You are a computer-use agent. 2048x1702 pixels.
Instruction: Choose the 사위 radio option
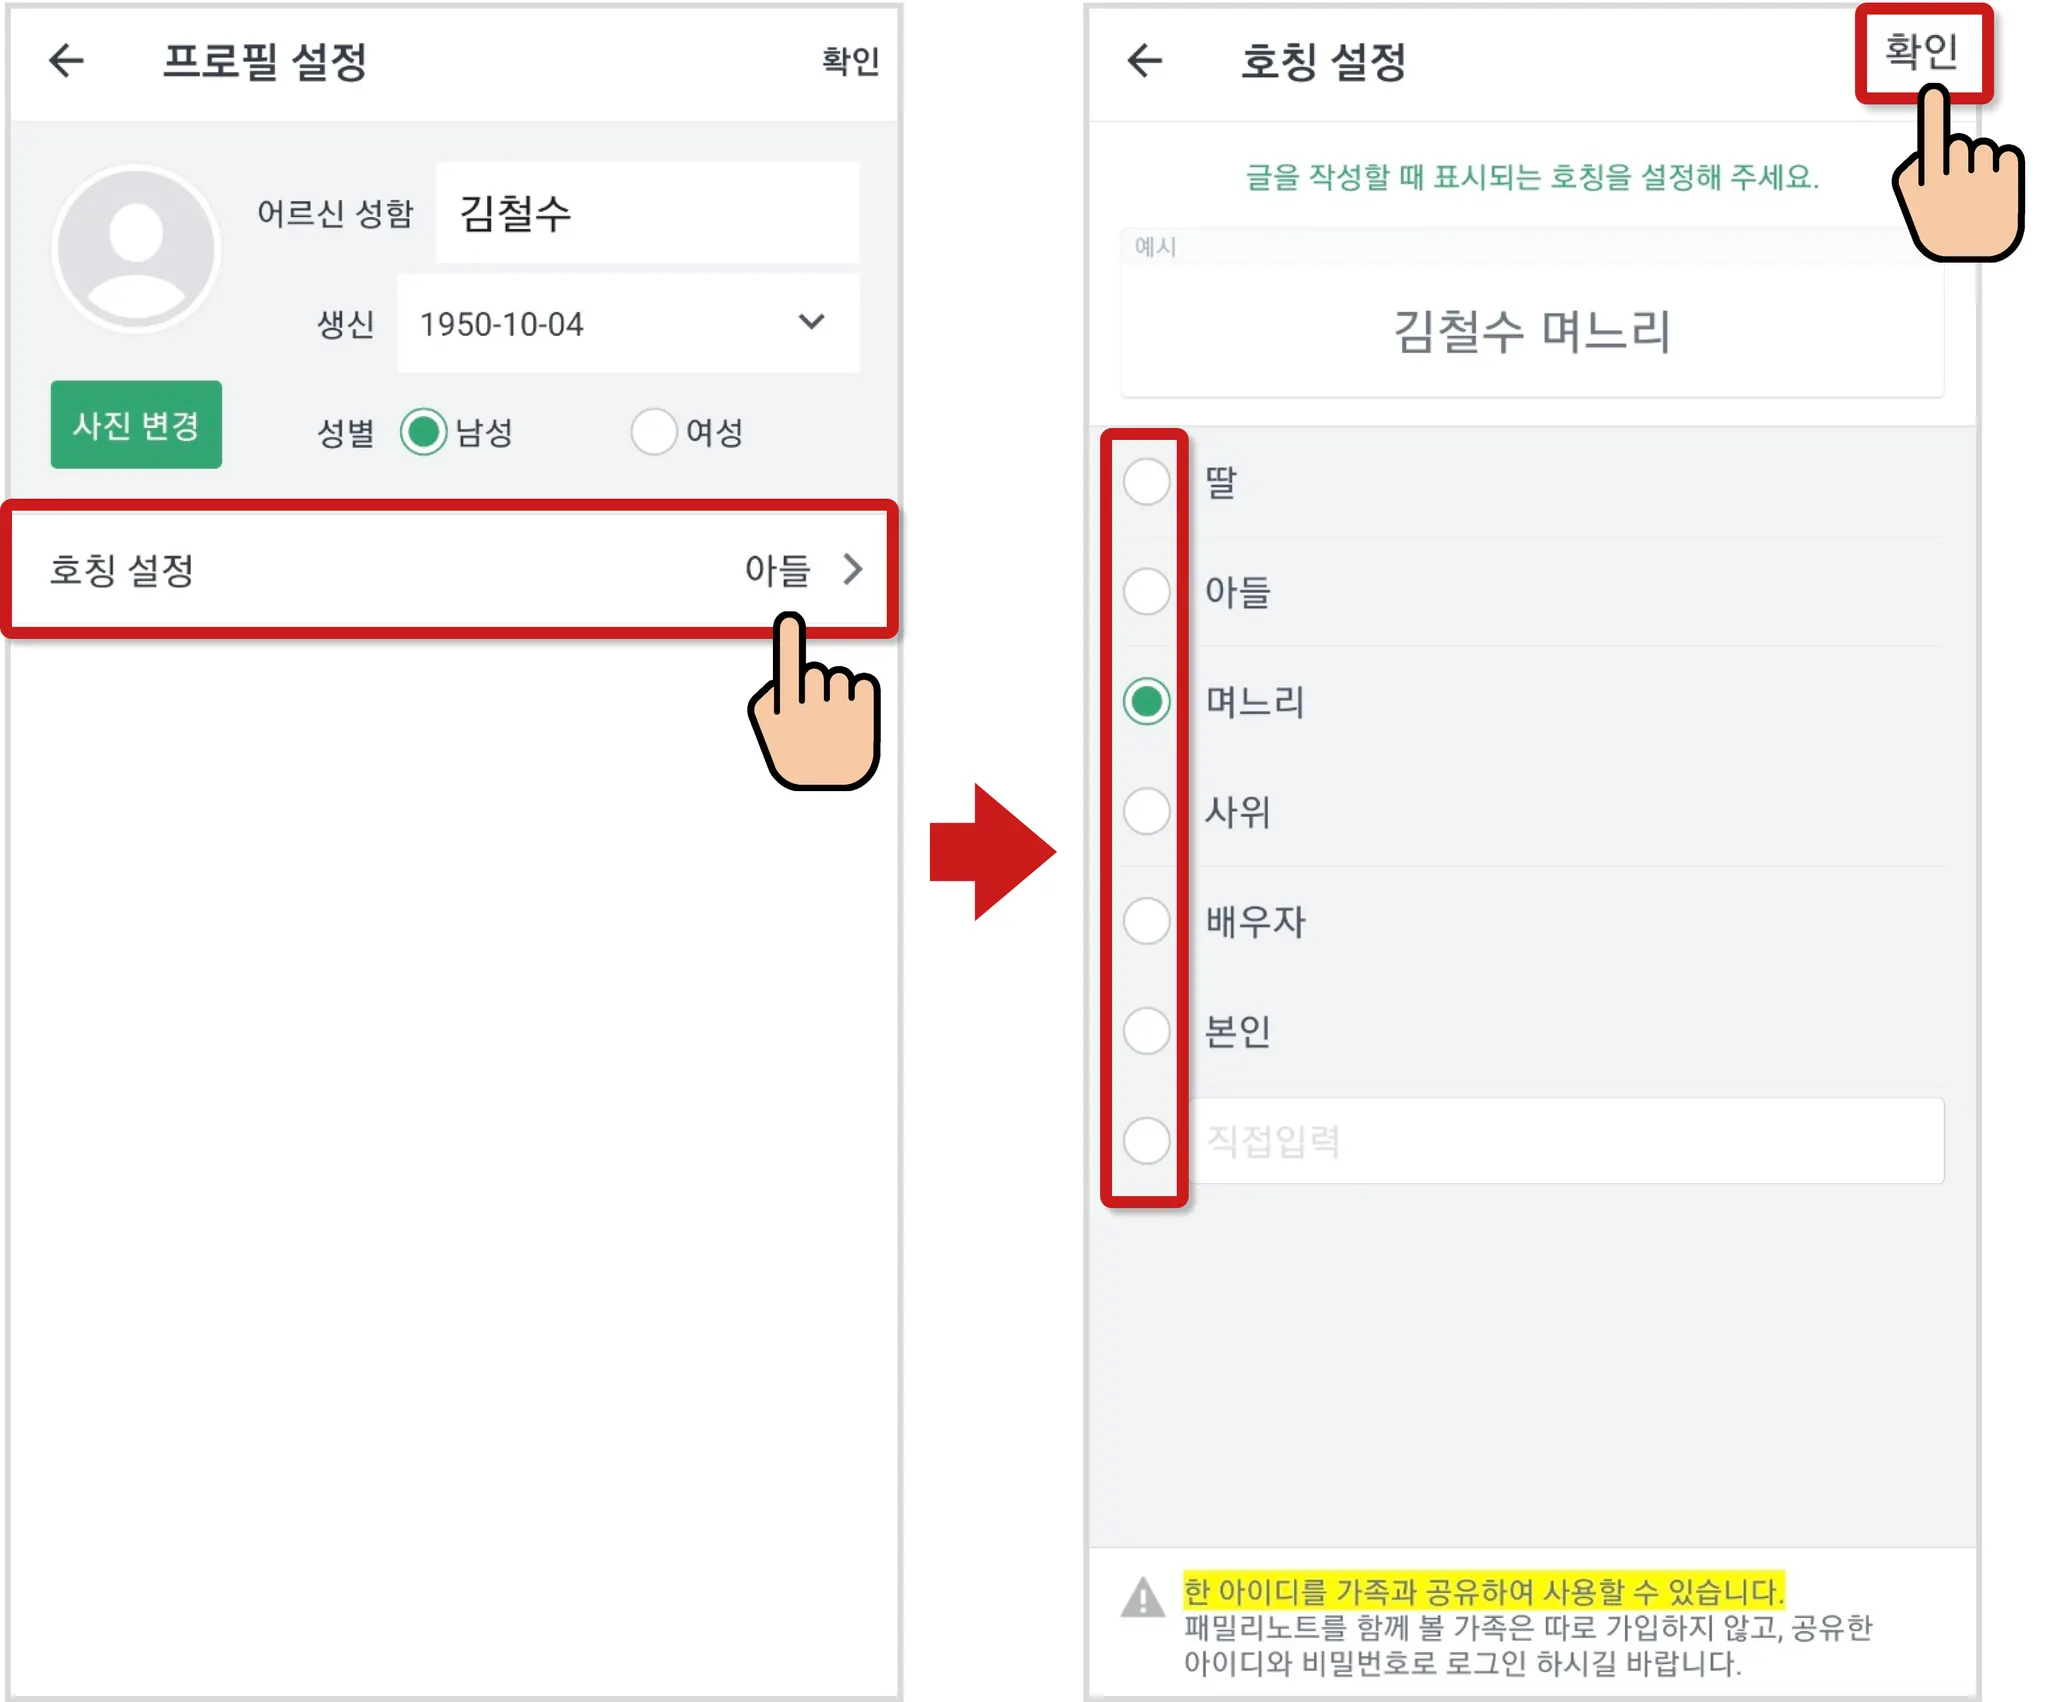coord(1146,811)
